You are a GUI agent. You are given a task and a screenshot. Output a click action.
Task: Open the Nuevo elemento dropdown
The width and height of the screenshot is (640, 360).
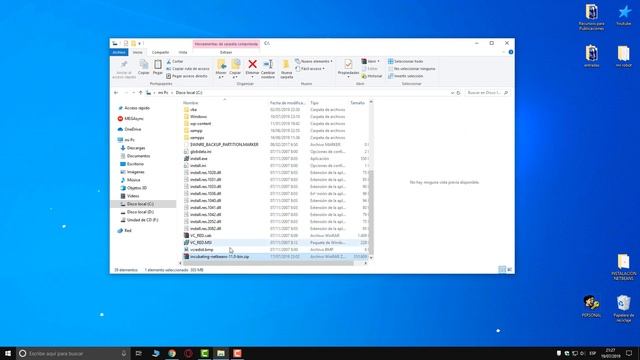(x=313, y=61)
